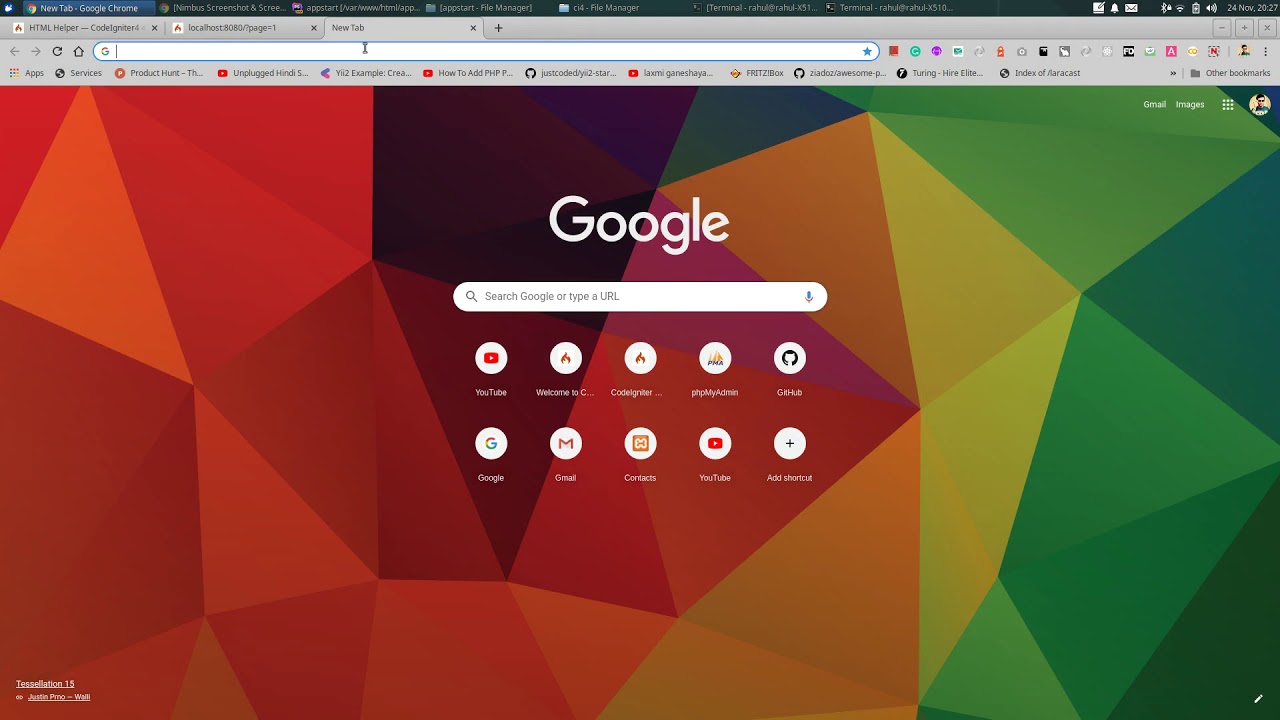Image resolution: width=1280 pixels, height=720 pixels.
Task: Click the Add shortcut button
Action: [789, 454]
